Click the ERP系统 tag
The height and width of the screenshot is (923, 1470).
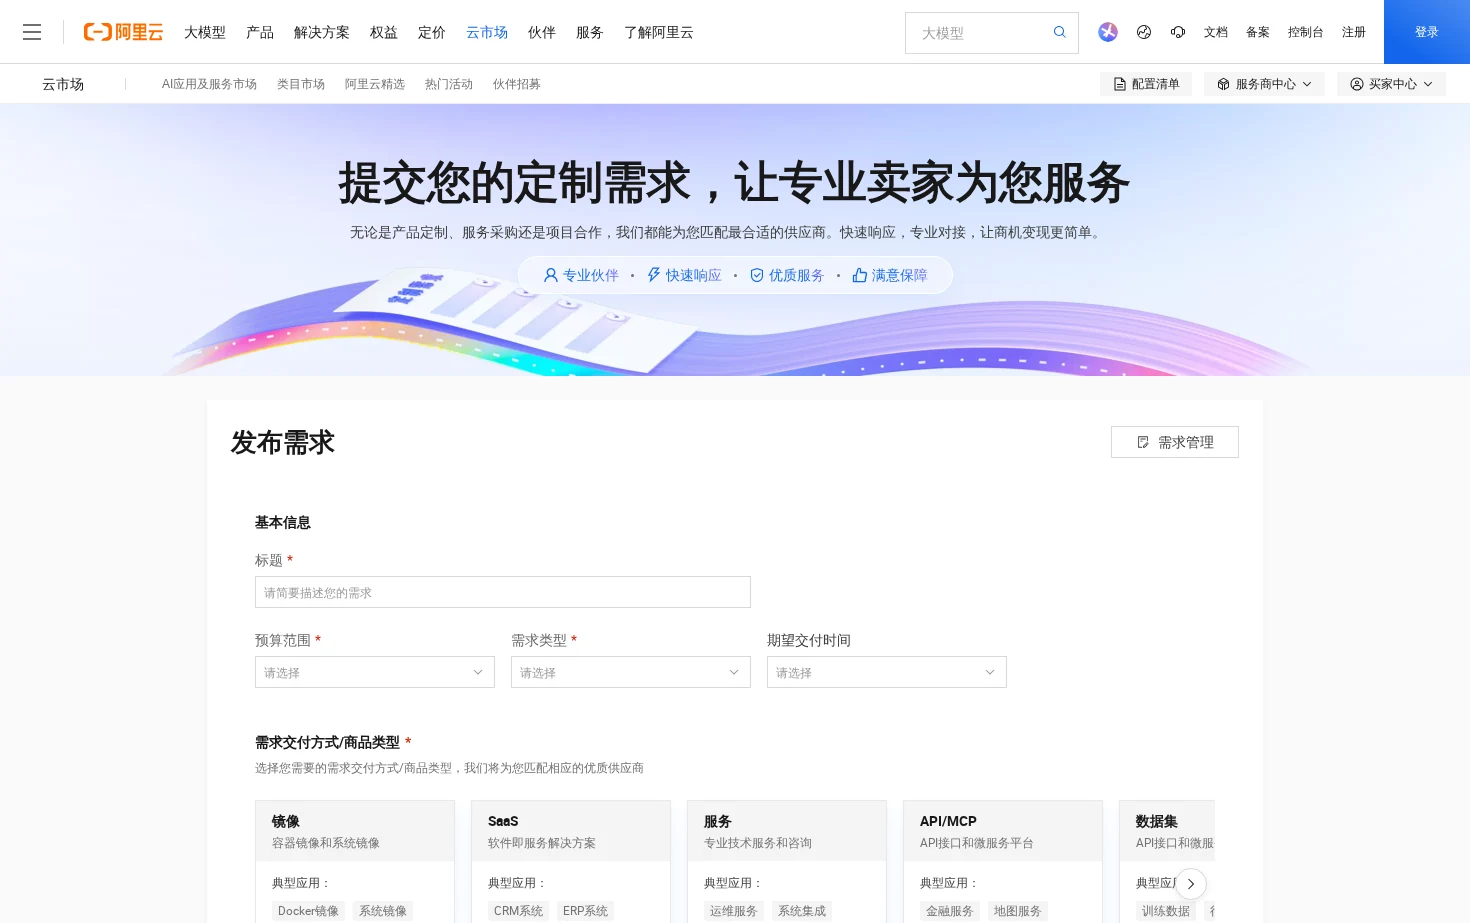[x=585, y=911]
